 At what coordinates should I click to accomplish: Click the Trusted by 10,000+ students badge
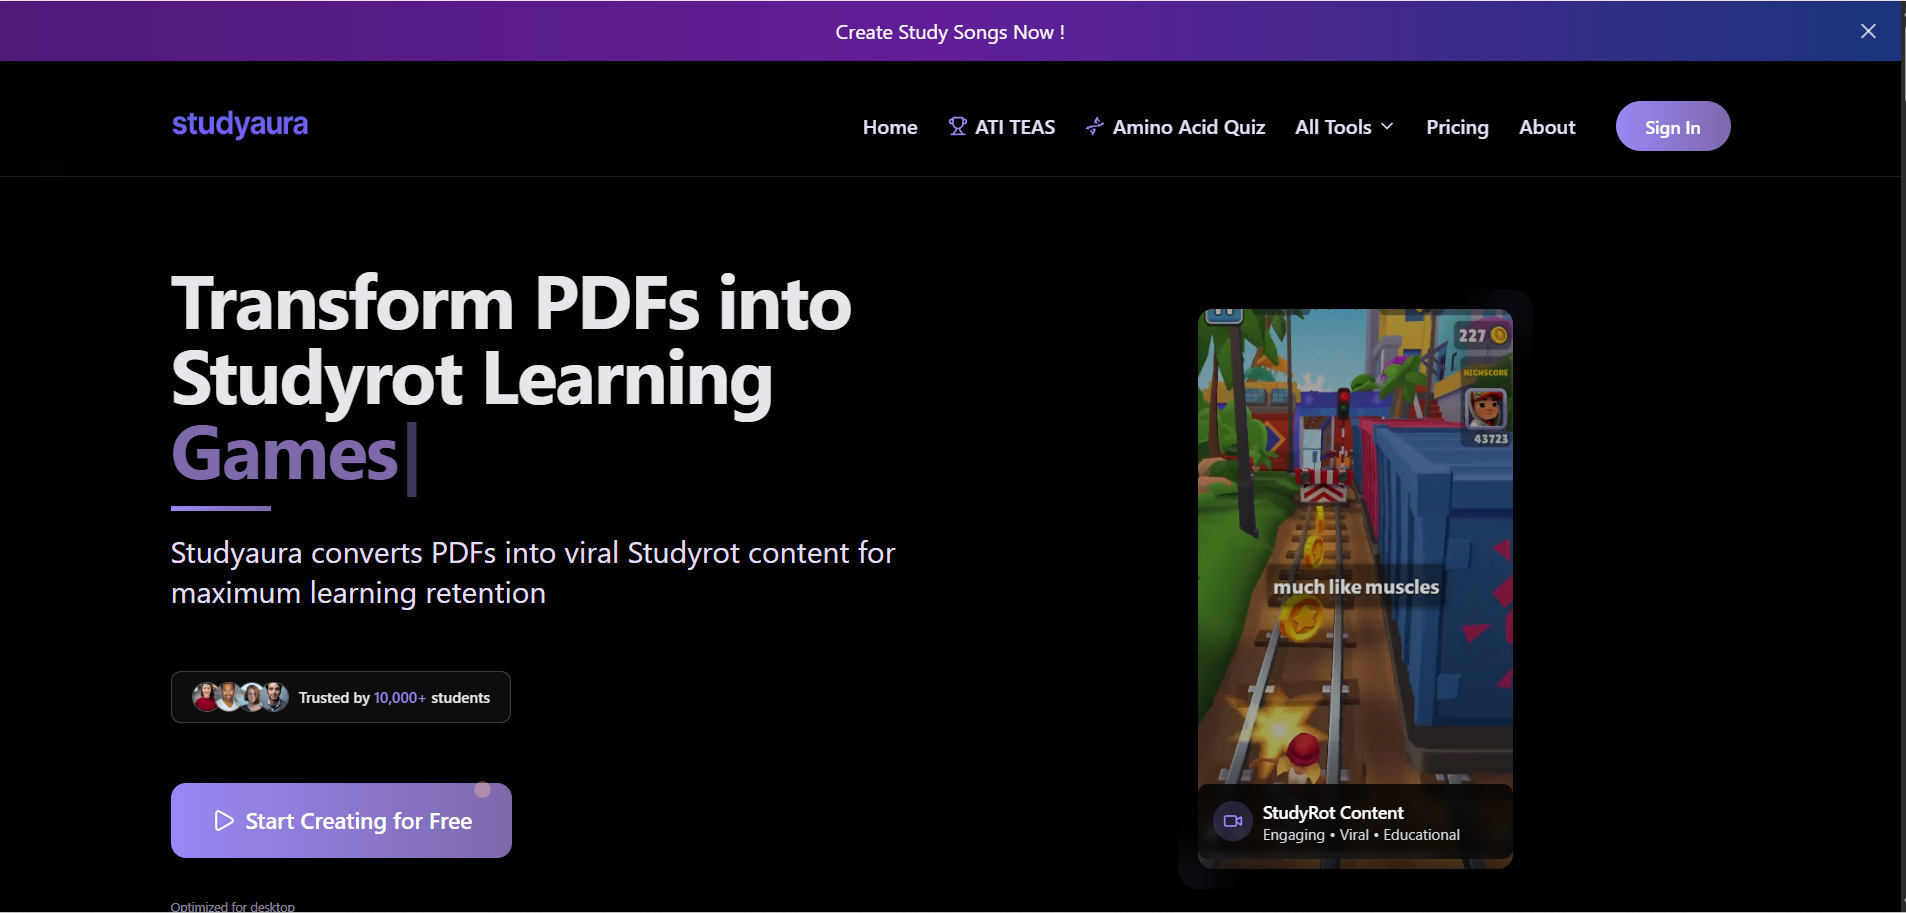tap(341, 697)
